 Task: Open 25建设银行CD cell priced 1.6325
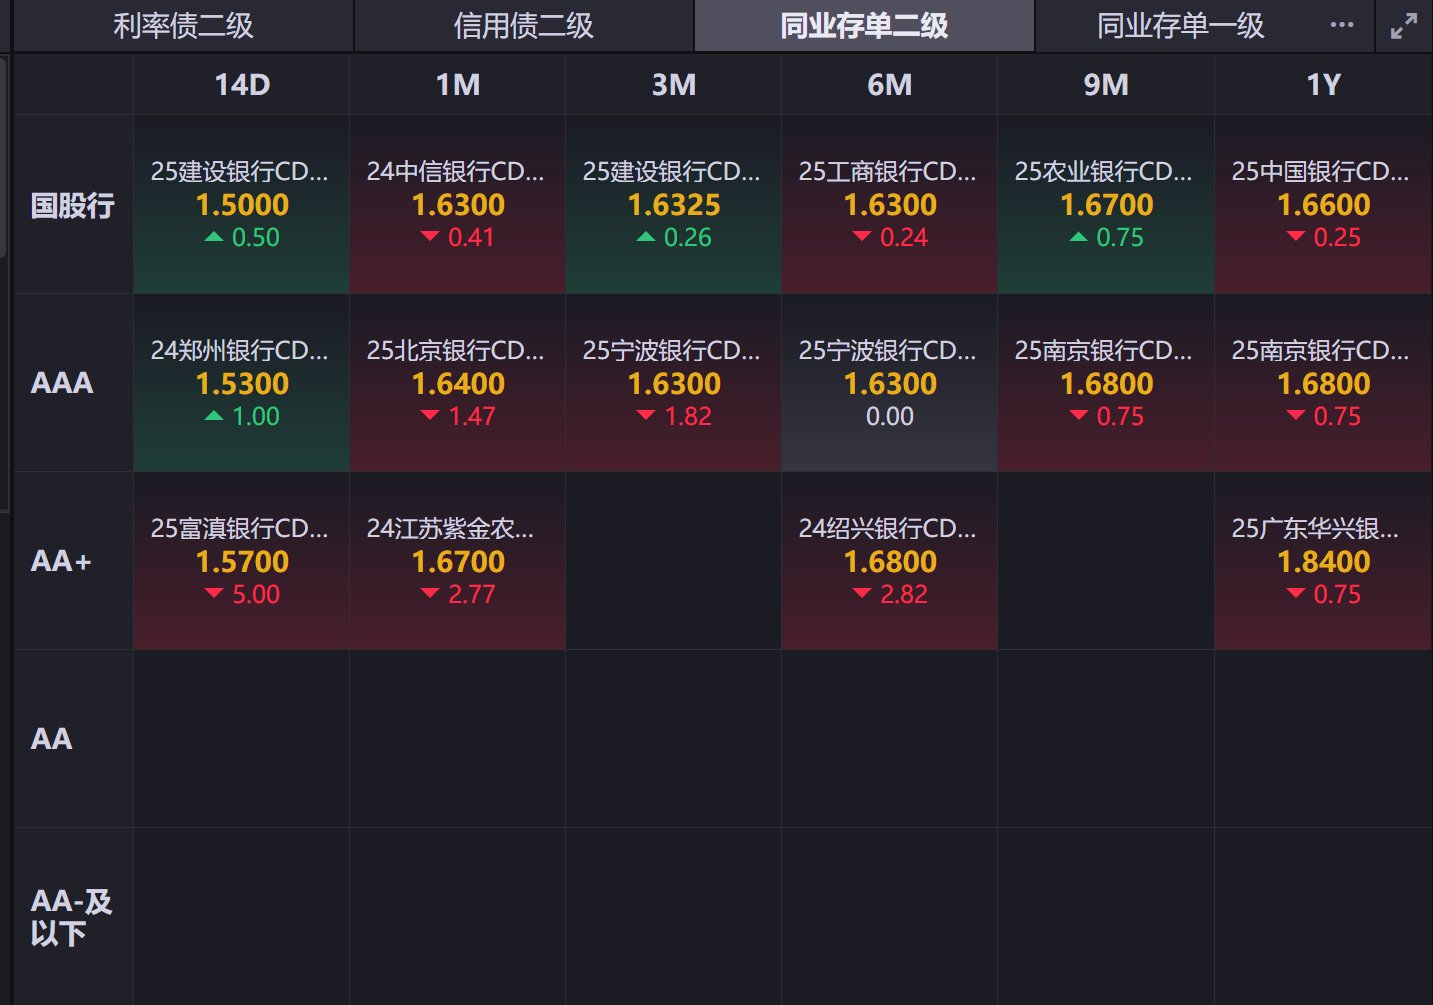pyautogui.click(x=673, y=204)
